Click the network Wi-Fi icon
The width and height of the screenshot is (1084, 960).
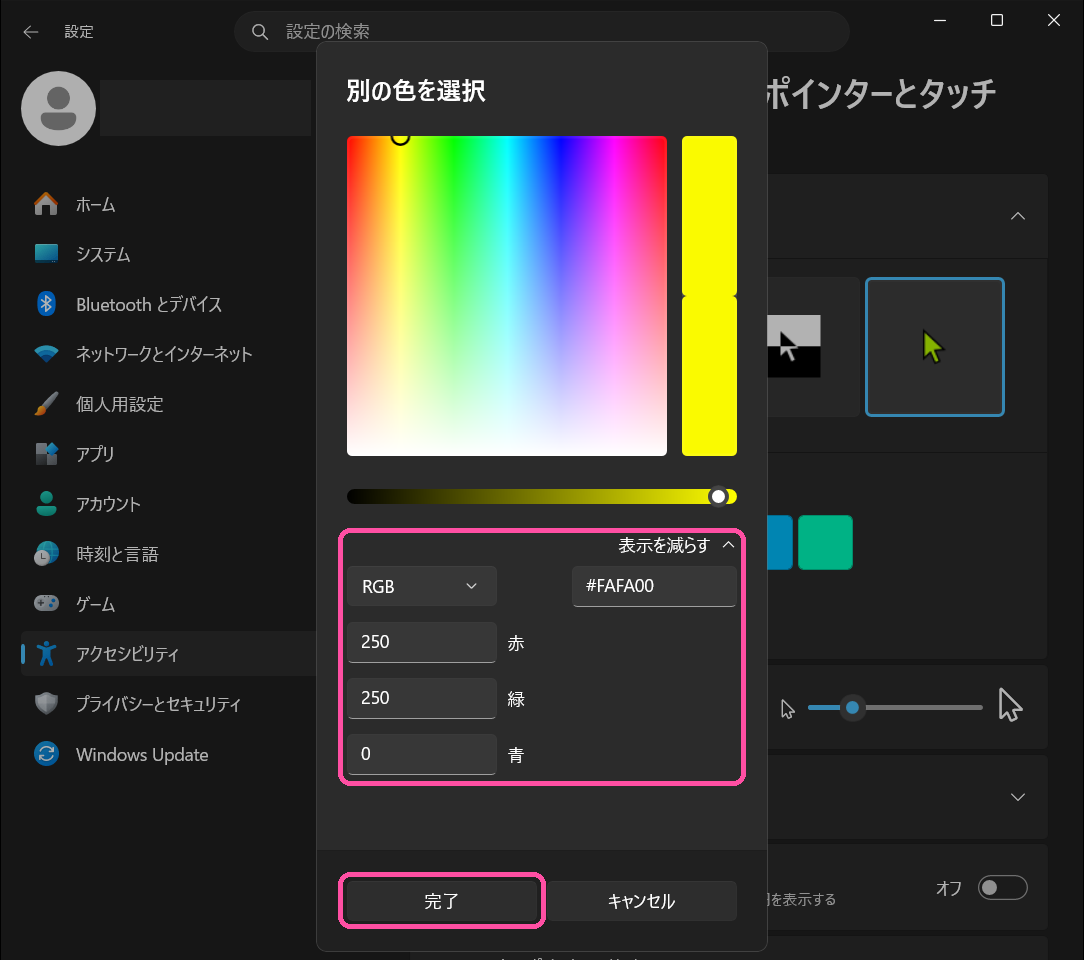pyautogui.click(x=46, y=354)
